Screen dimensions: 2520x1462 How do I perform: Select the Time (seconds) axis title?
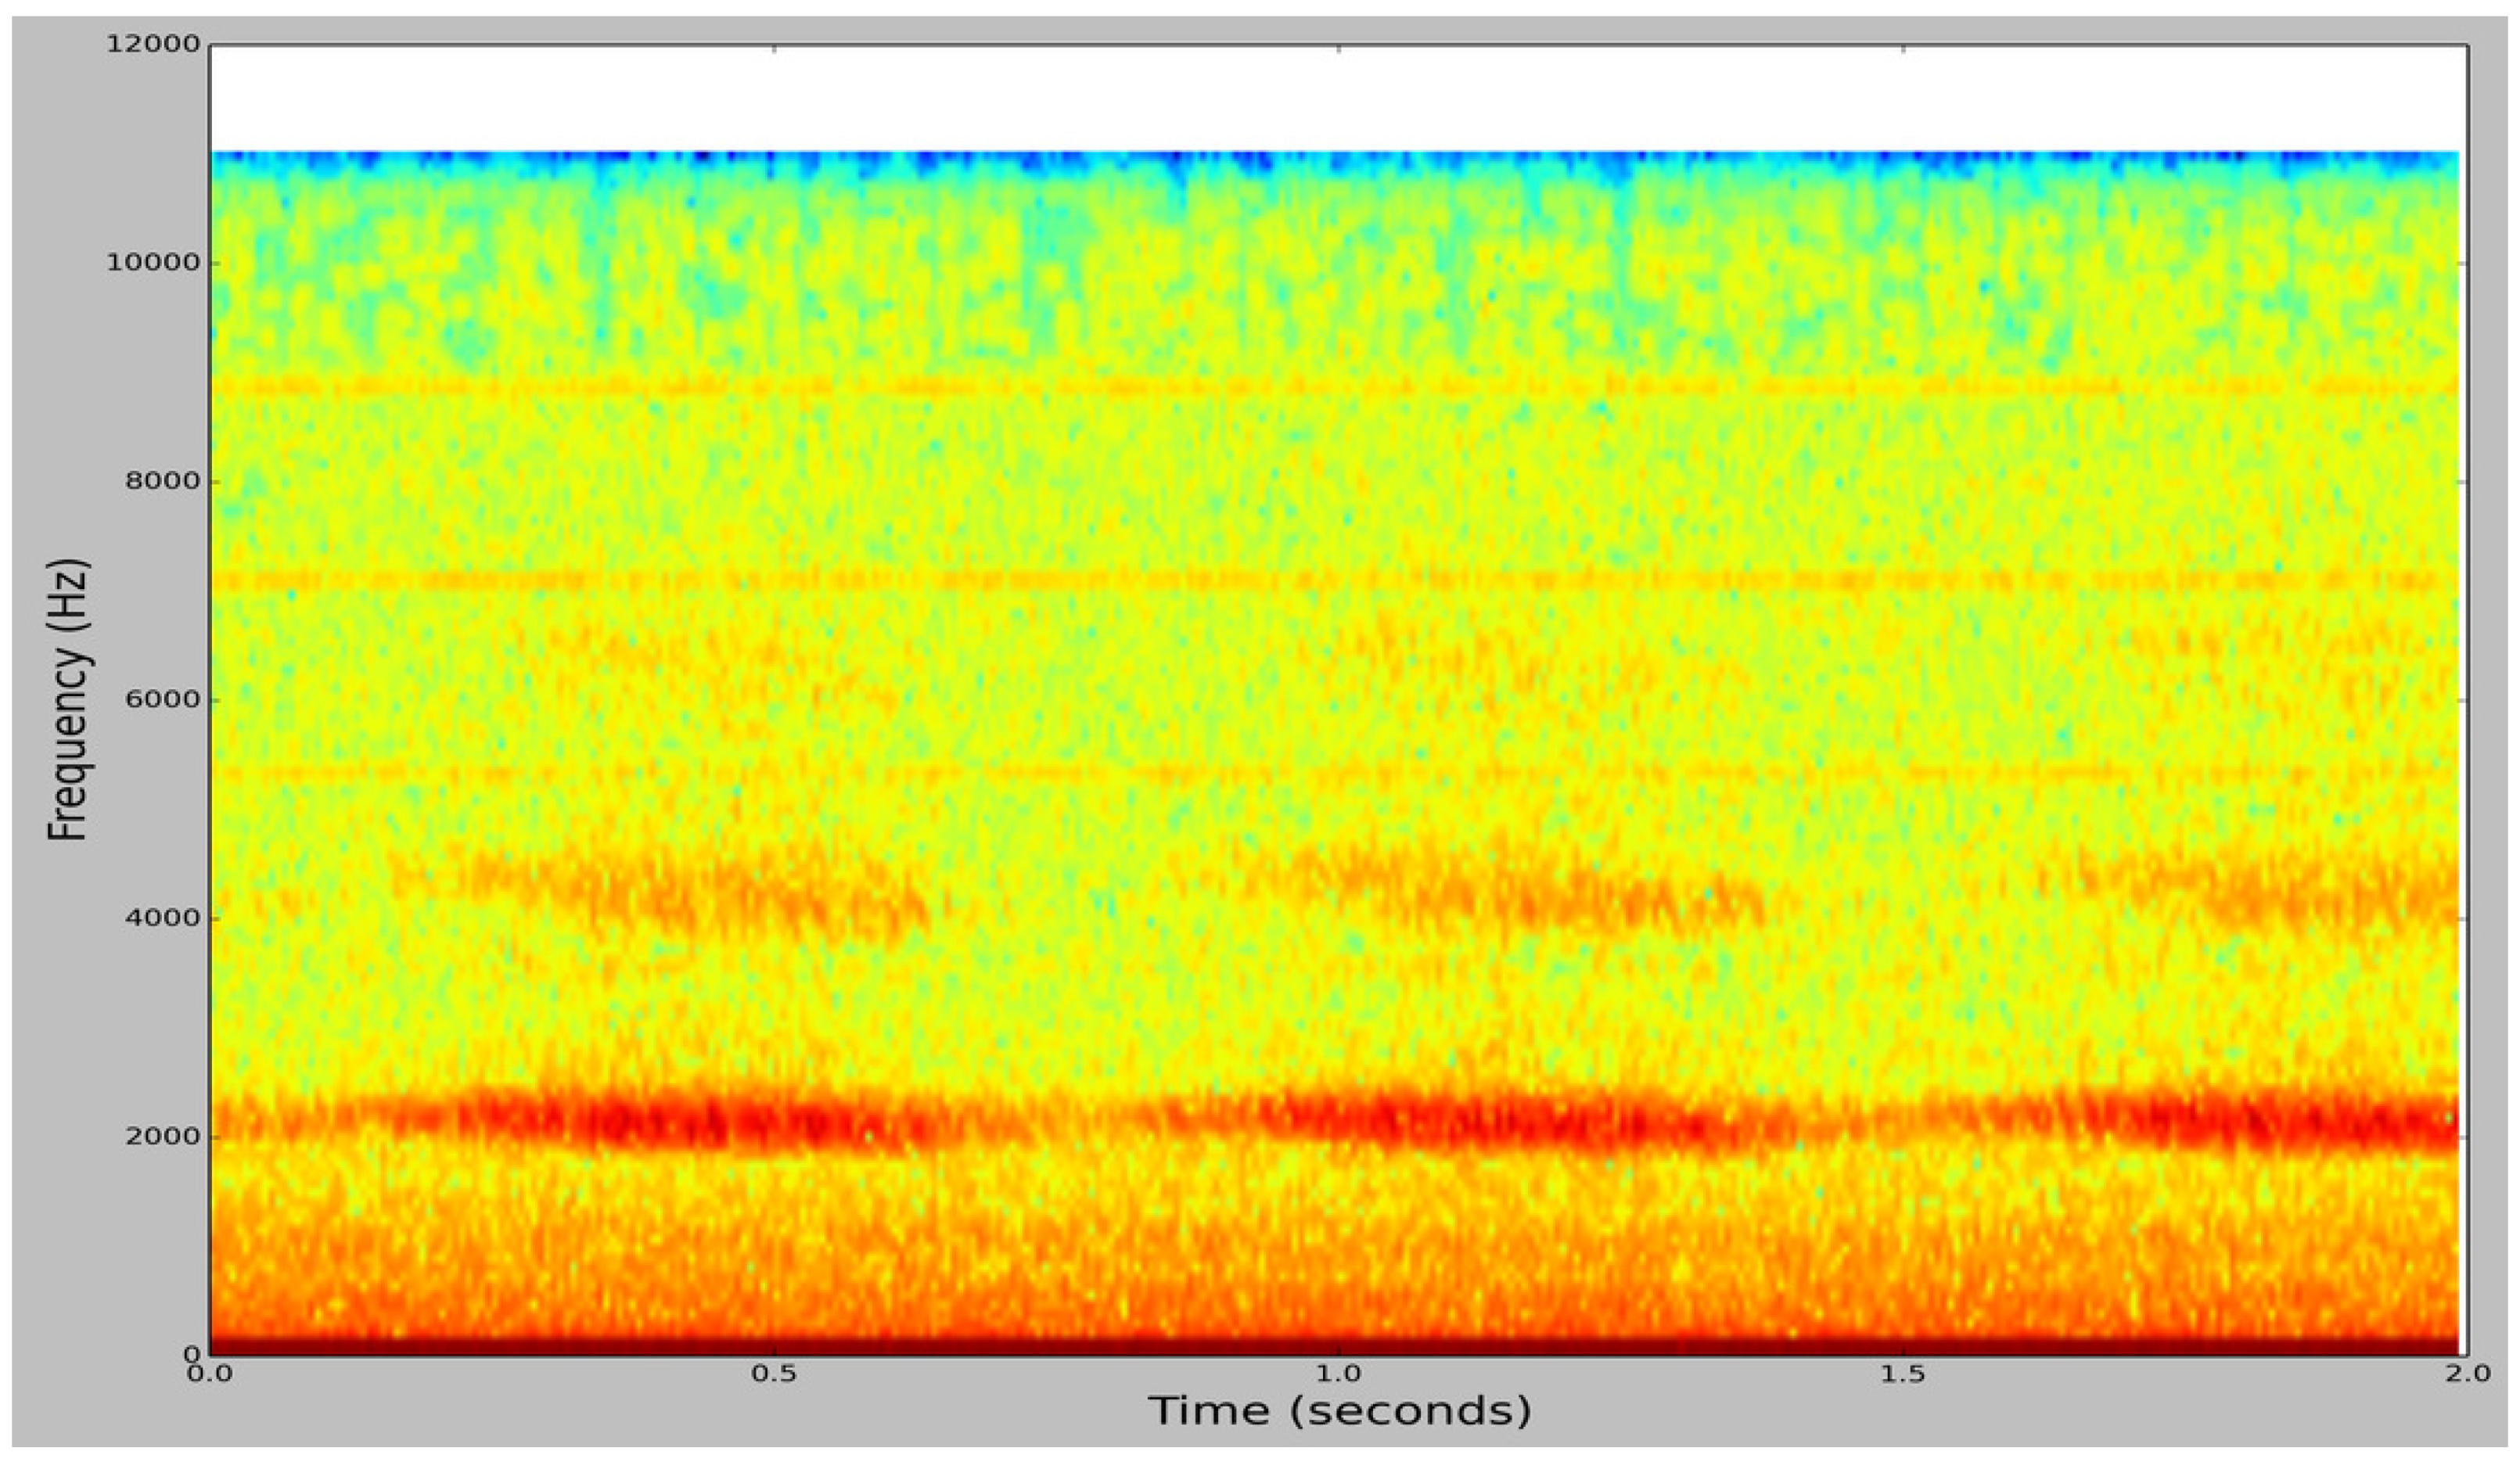tap(1339, 1411)
